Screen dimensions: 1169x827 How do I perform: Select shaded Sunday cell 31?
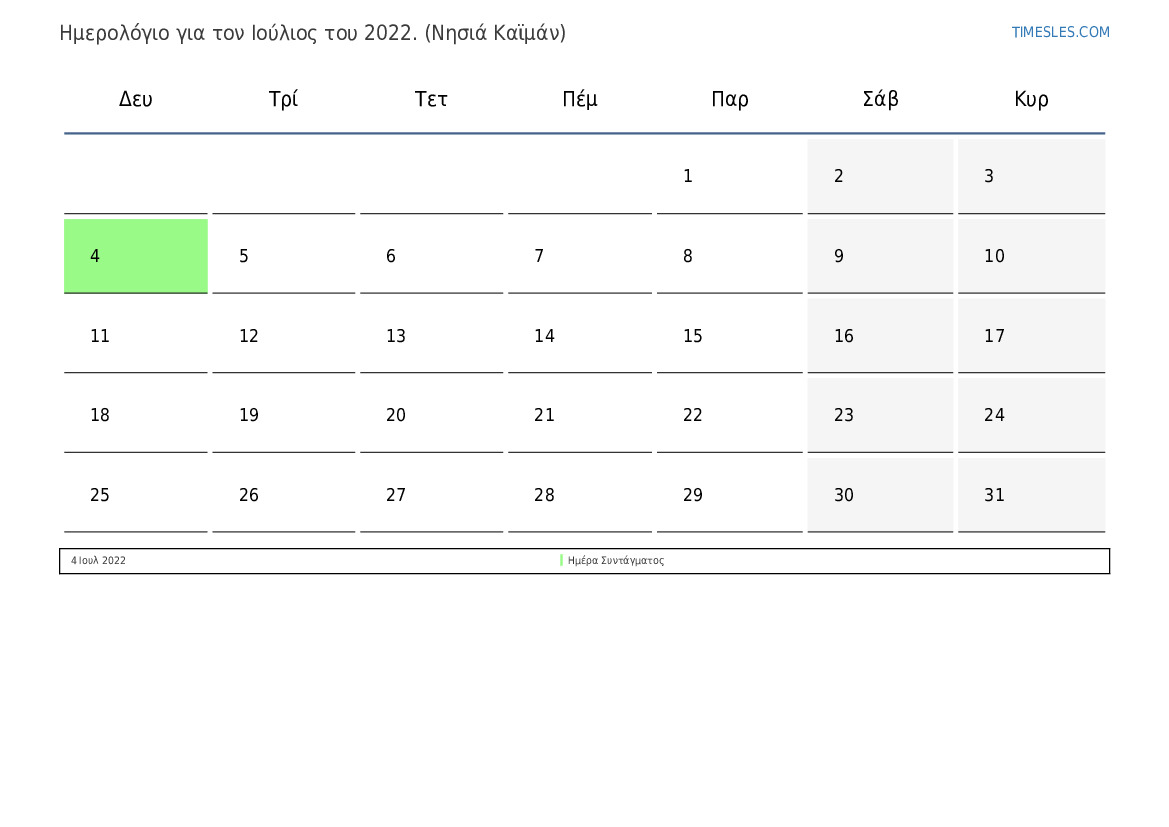(x=1031, y=495)
